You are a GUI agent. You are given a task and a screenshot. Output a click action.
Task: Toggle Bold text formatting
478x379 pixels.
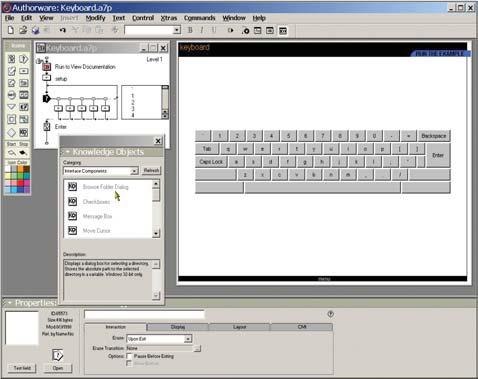pos(190,30)
